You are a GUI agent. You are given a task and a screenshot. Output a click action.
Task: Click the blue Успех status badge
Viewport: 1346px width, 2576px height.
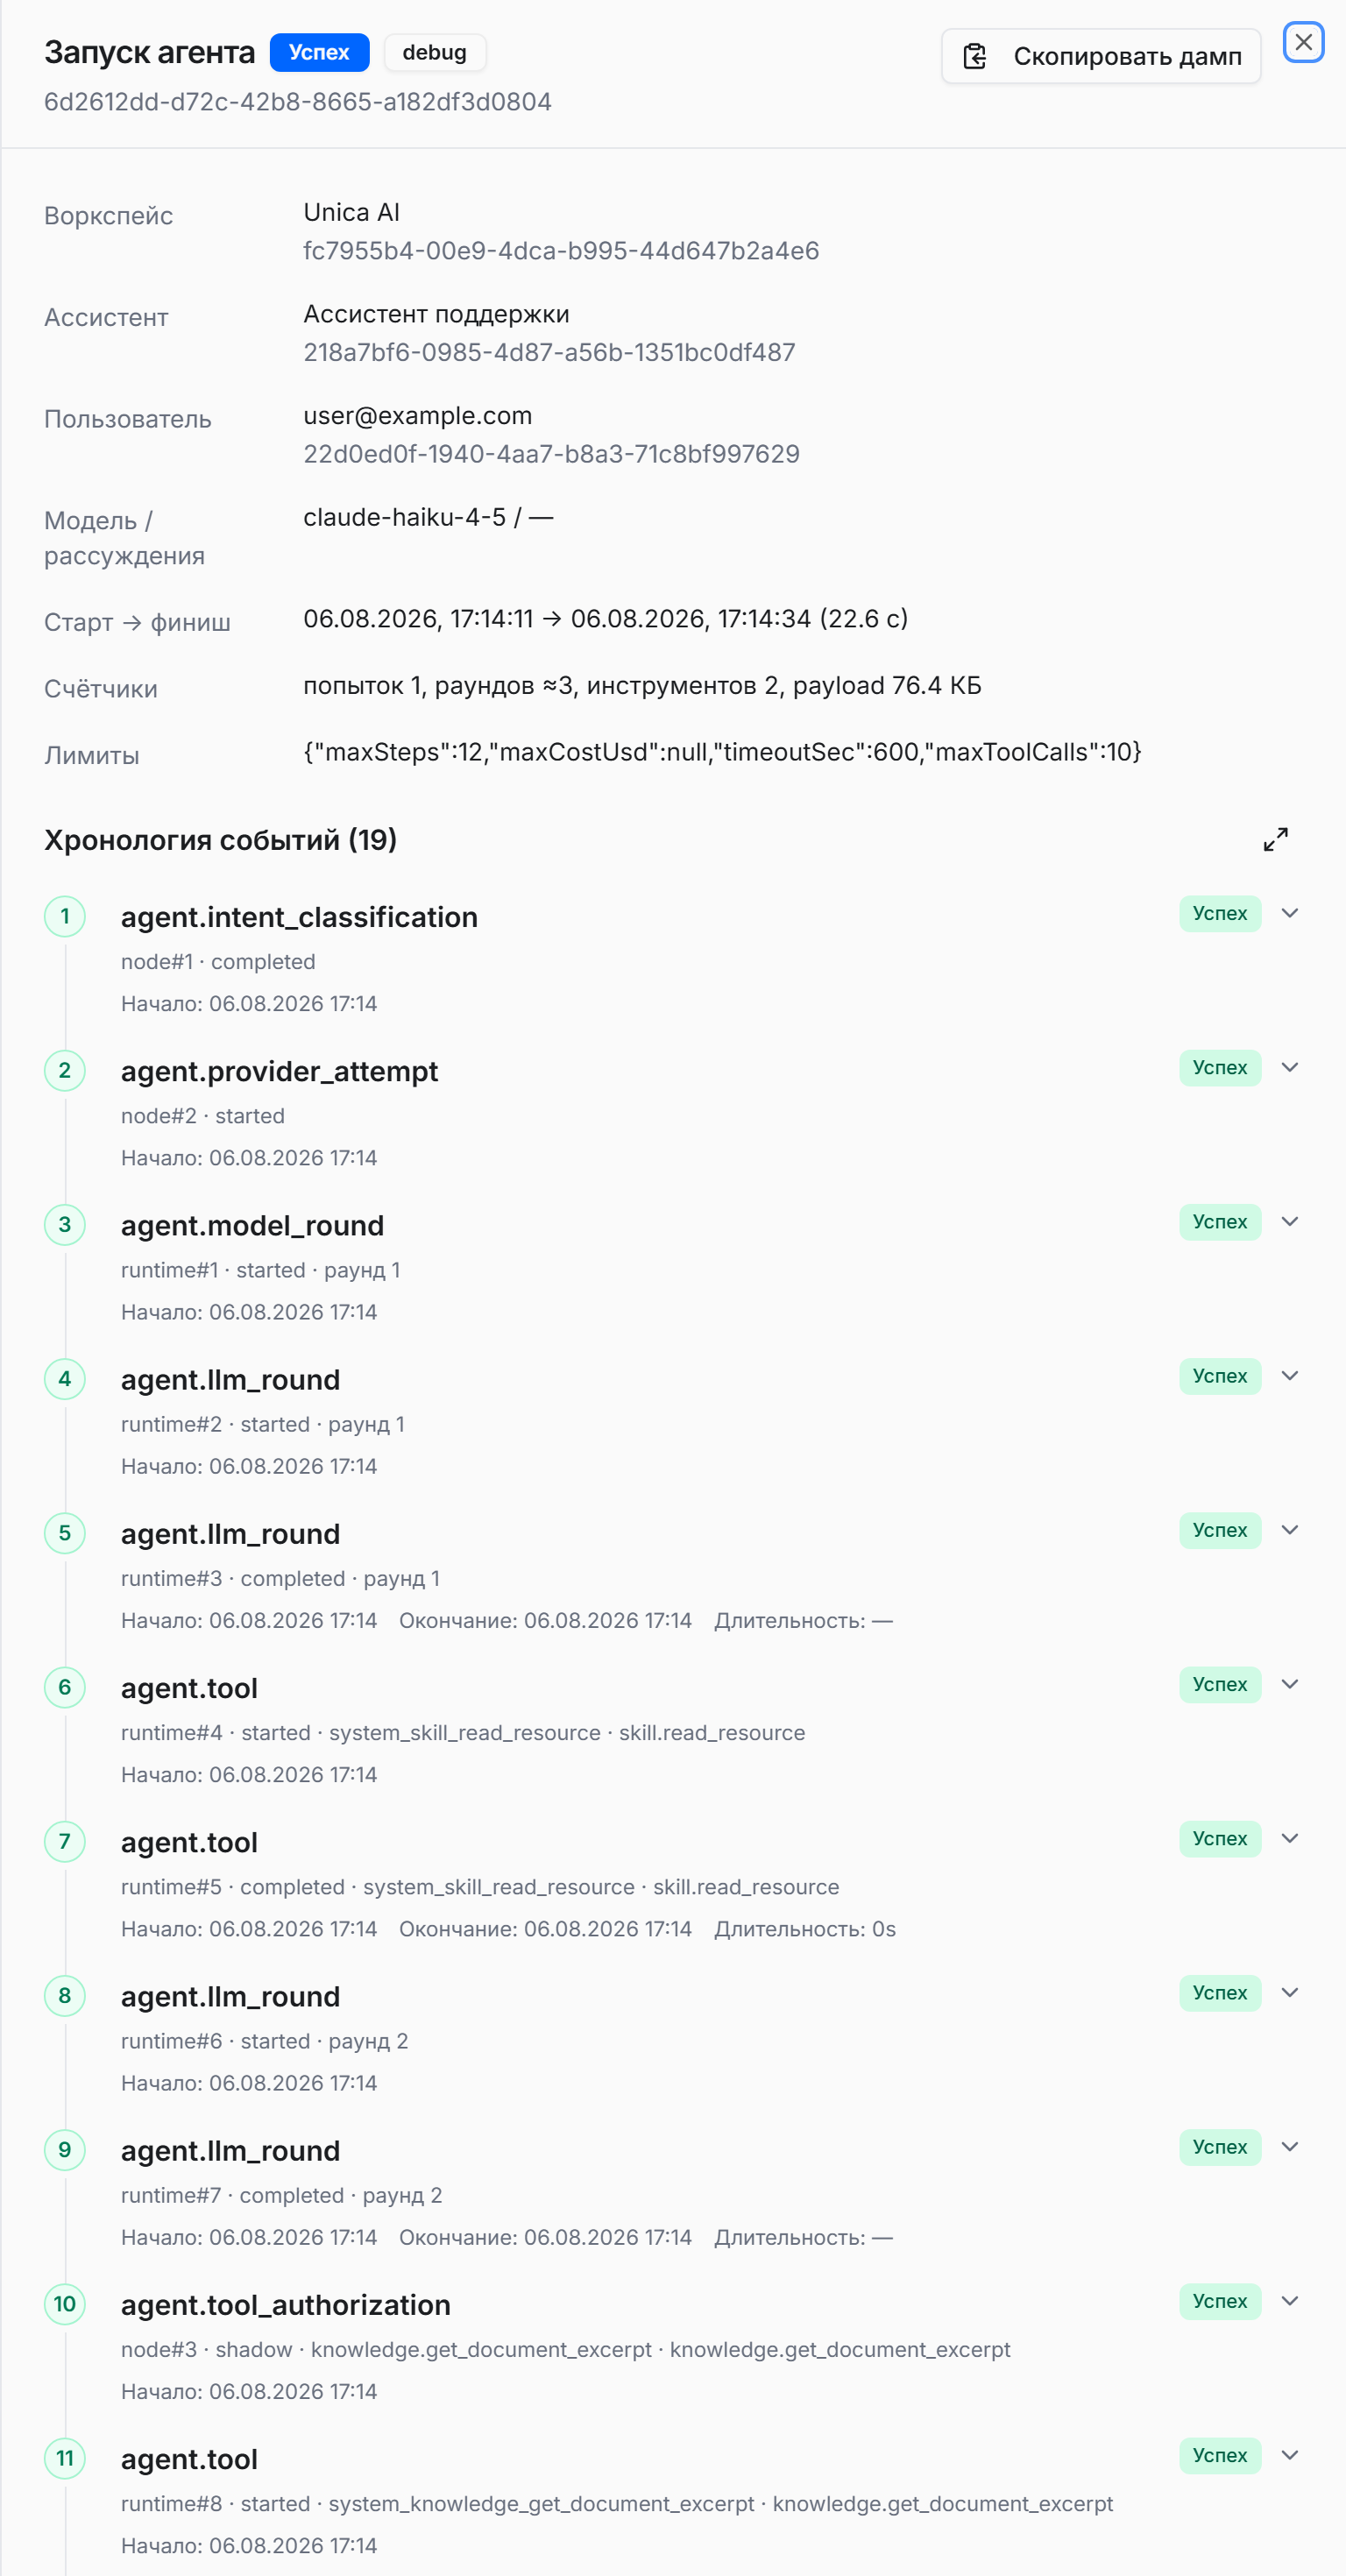(x=319, y=52)
